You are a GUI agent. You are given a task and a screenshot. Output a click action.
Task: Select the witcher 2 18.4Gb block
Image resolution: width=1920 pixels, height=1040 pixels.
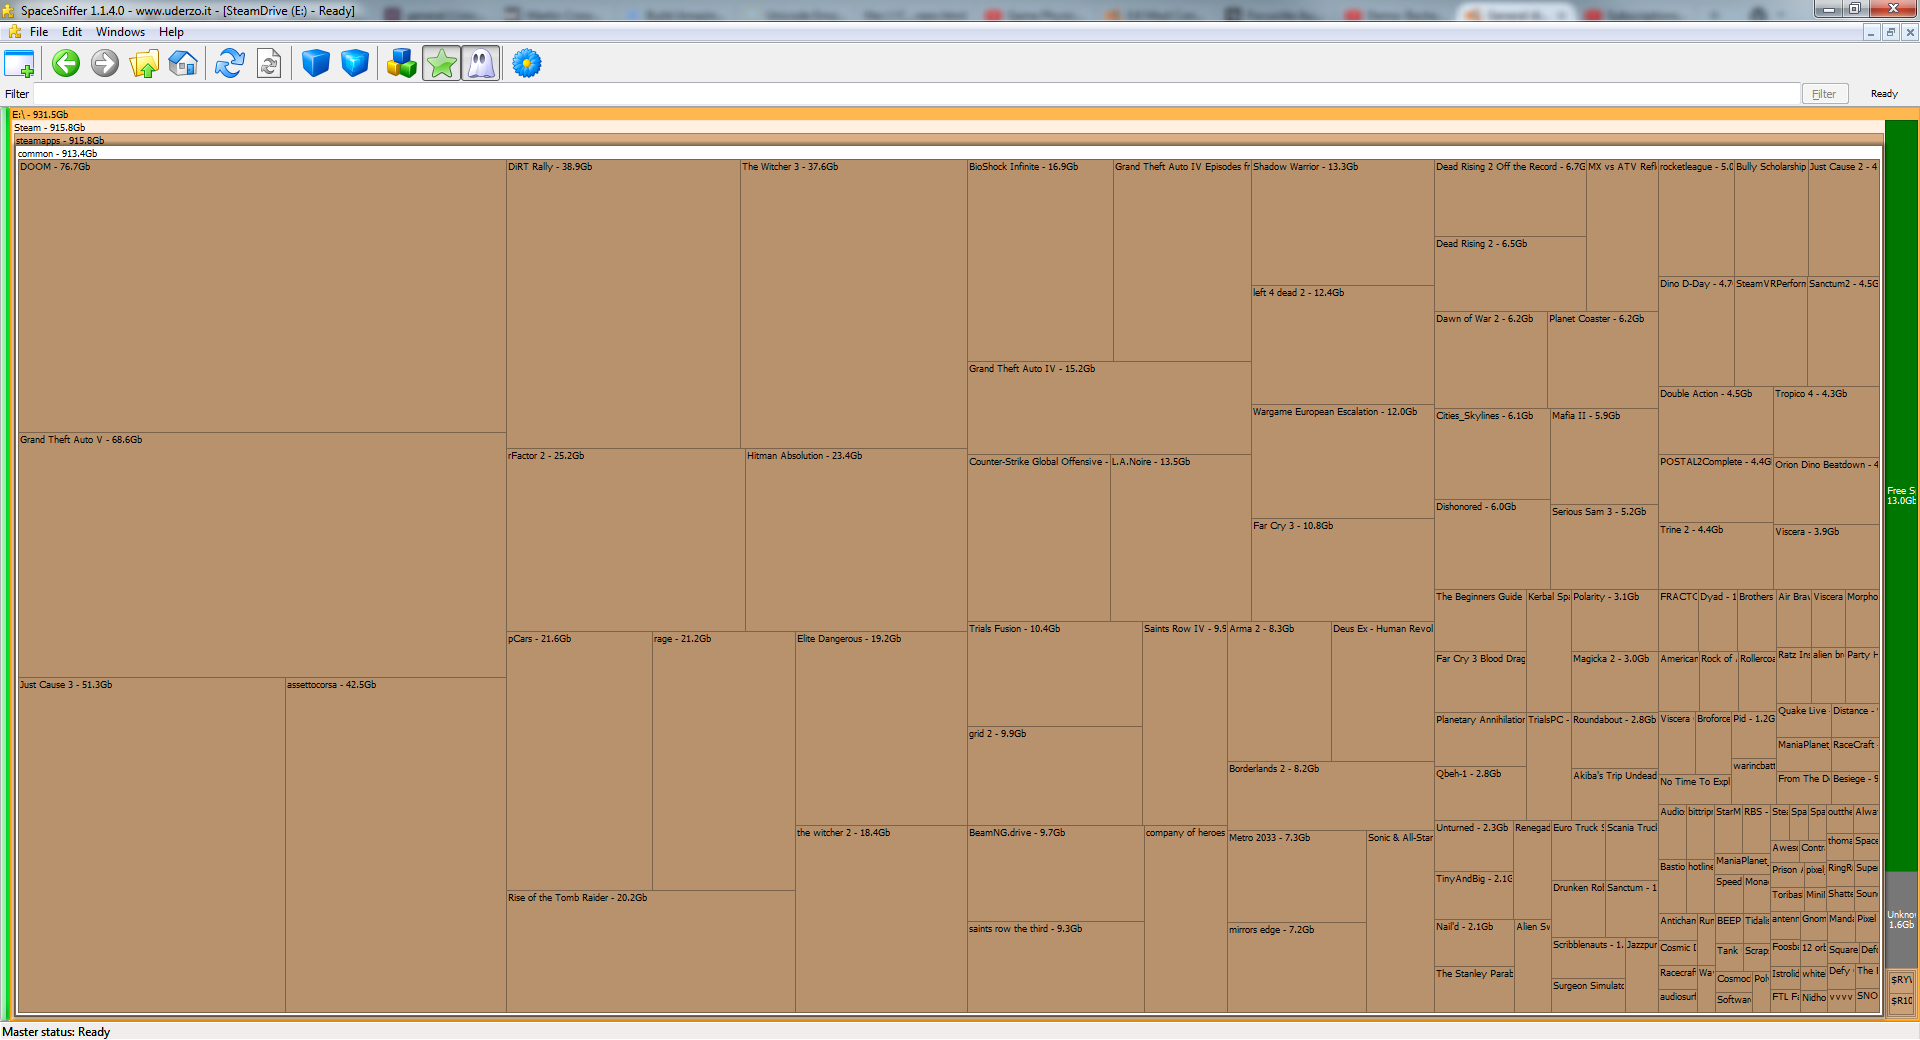(881, 919)
